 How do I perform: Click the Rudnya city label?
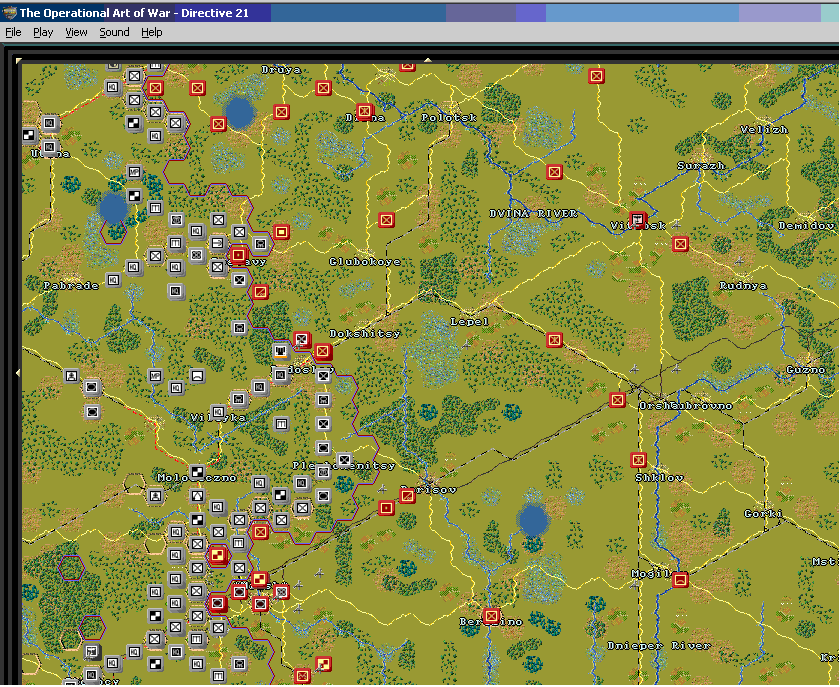[743, 286]
